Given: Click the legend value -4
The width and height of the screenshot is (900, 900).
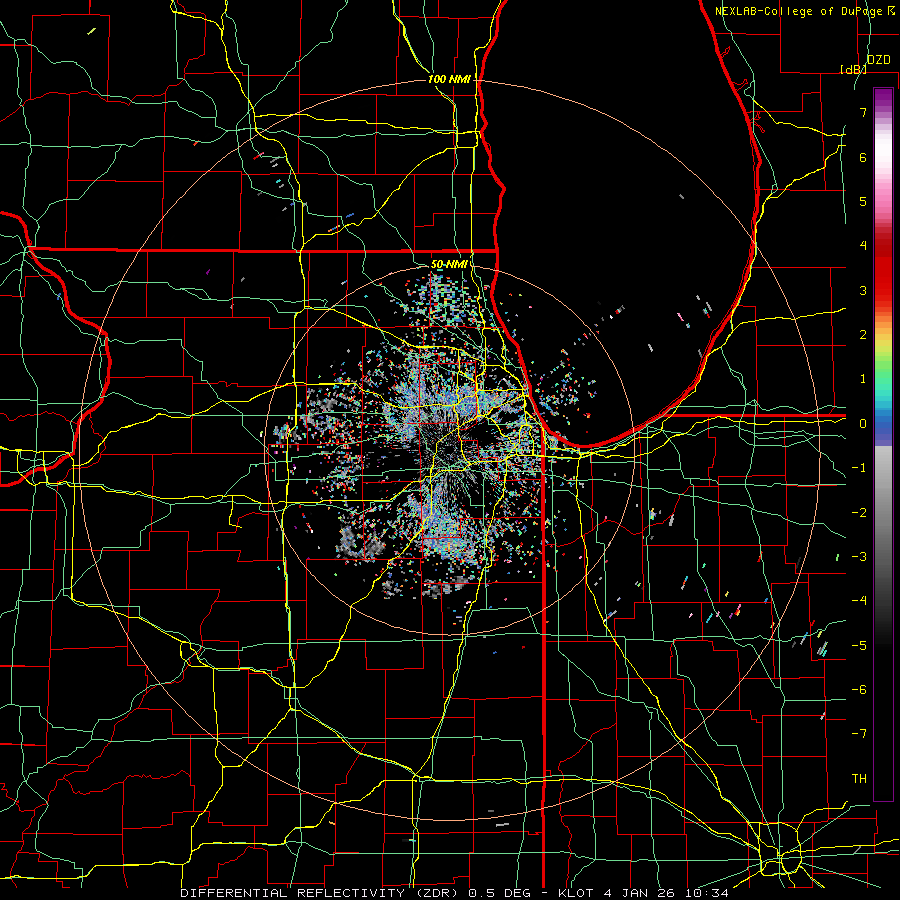Looking at the screenshot, I should (859, 601).
